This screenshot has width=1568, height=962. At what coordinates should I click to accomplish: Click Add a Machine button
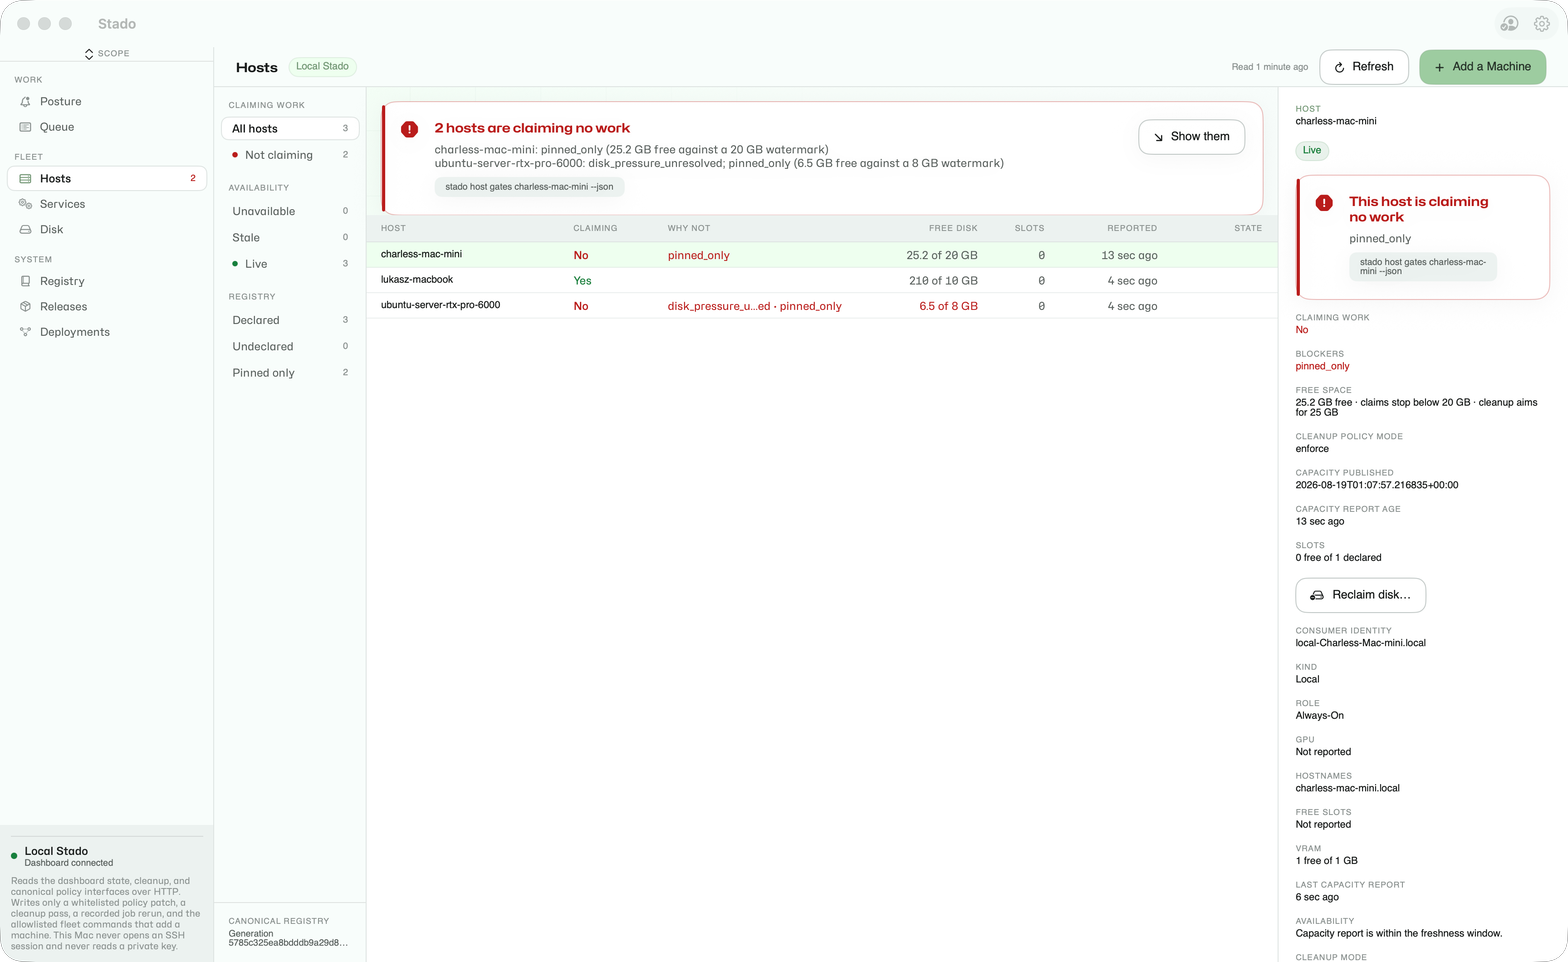click(x=1482, y=67)
